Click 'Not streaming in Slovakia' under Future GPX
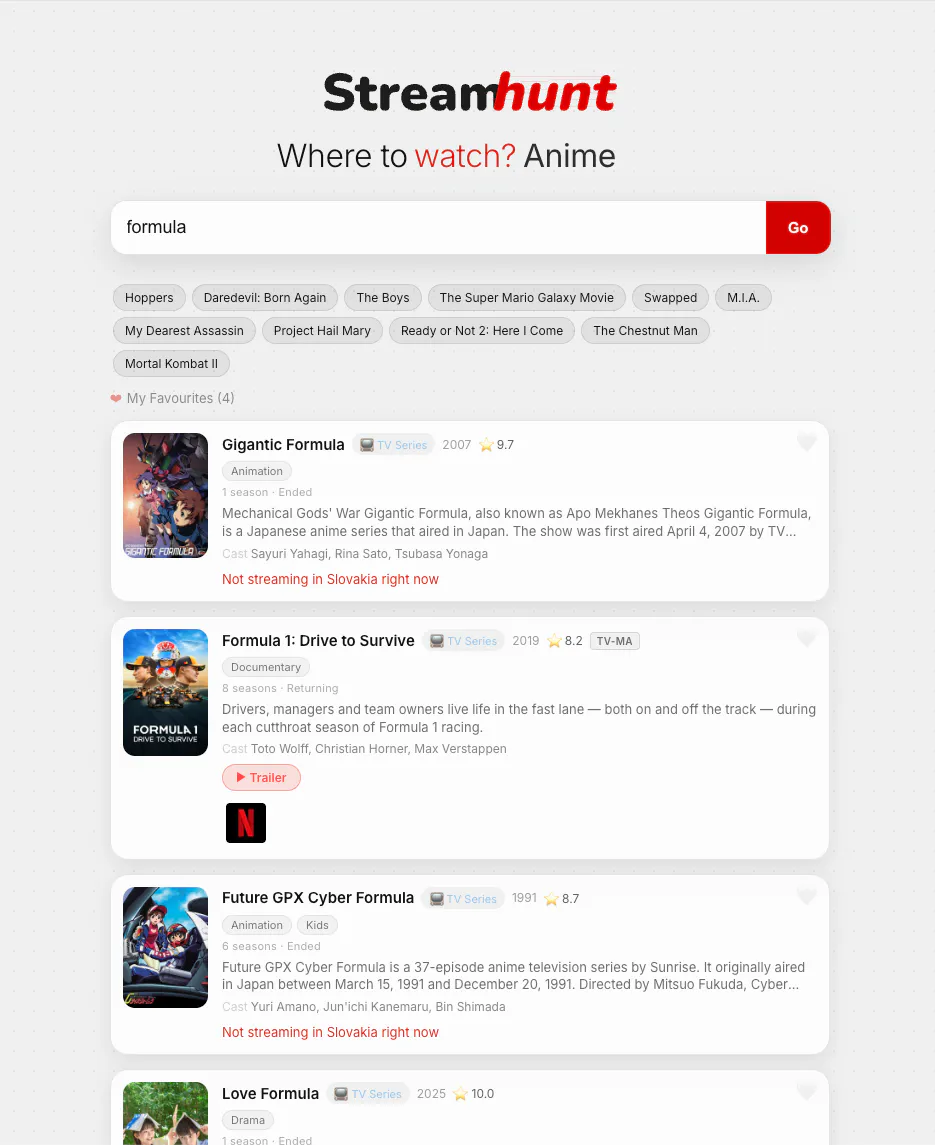 330,1032
